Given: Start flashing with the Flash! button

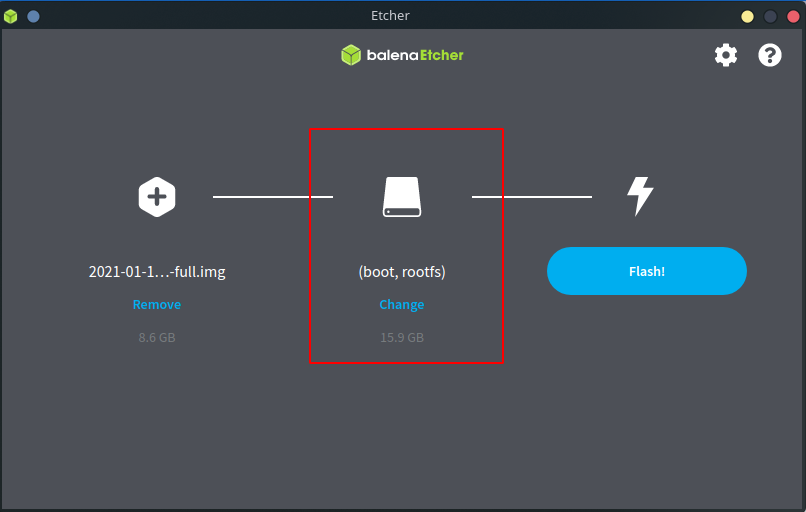Looking at the screenshot, I should 646,271.
